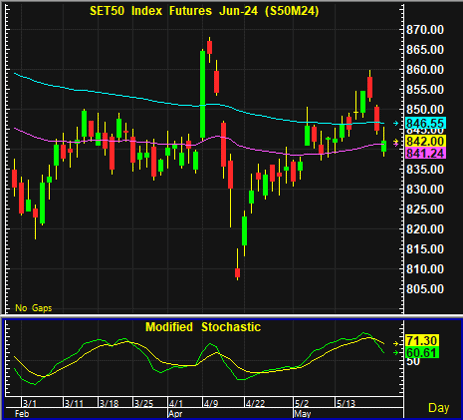This screenshot has width=463, height=420.
Task: Click the last green candle near 842
Action: [x=384, y=146]
